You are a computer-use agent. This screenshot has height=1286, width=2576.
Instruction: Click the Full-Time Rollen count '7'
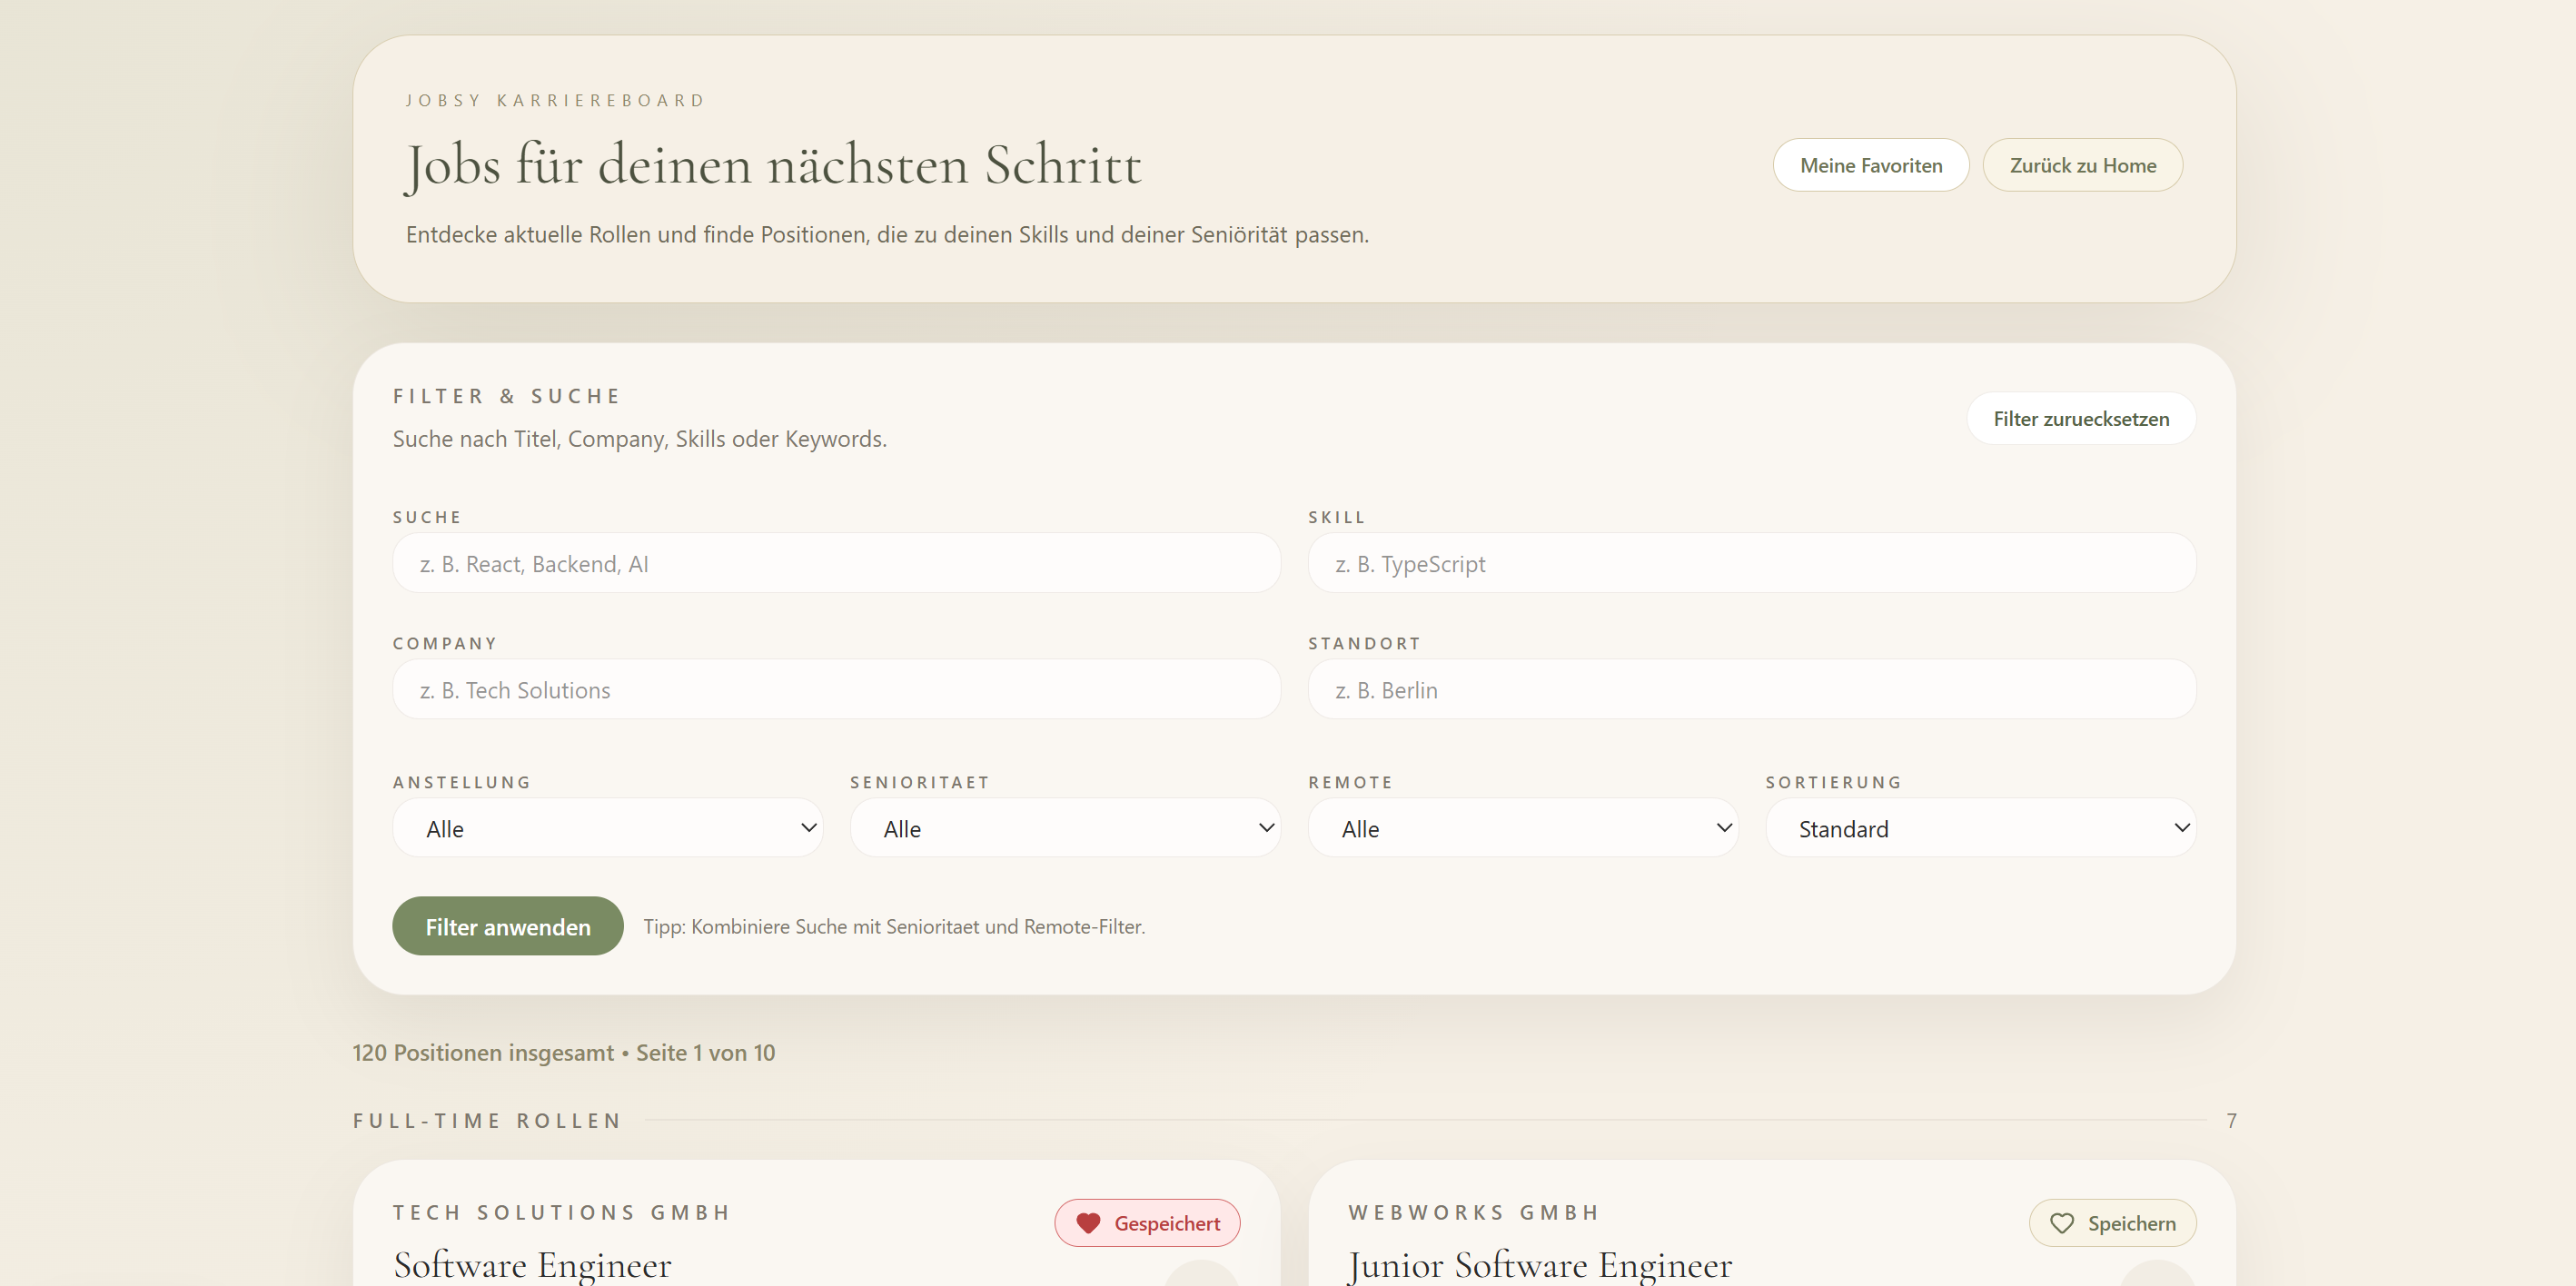tap(2231, 1120)
